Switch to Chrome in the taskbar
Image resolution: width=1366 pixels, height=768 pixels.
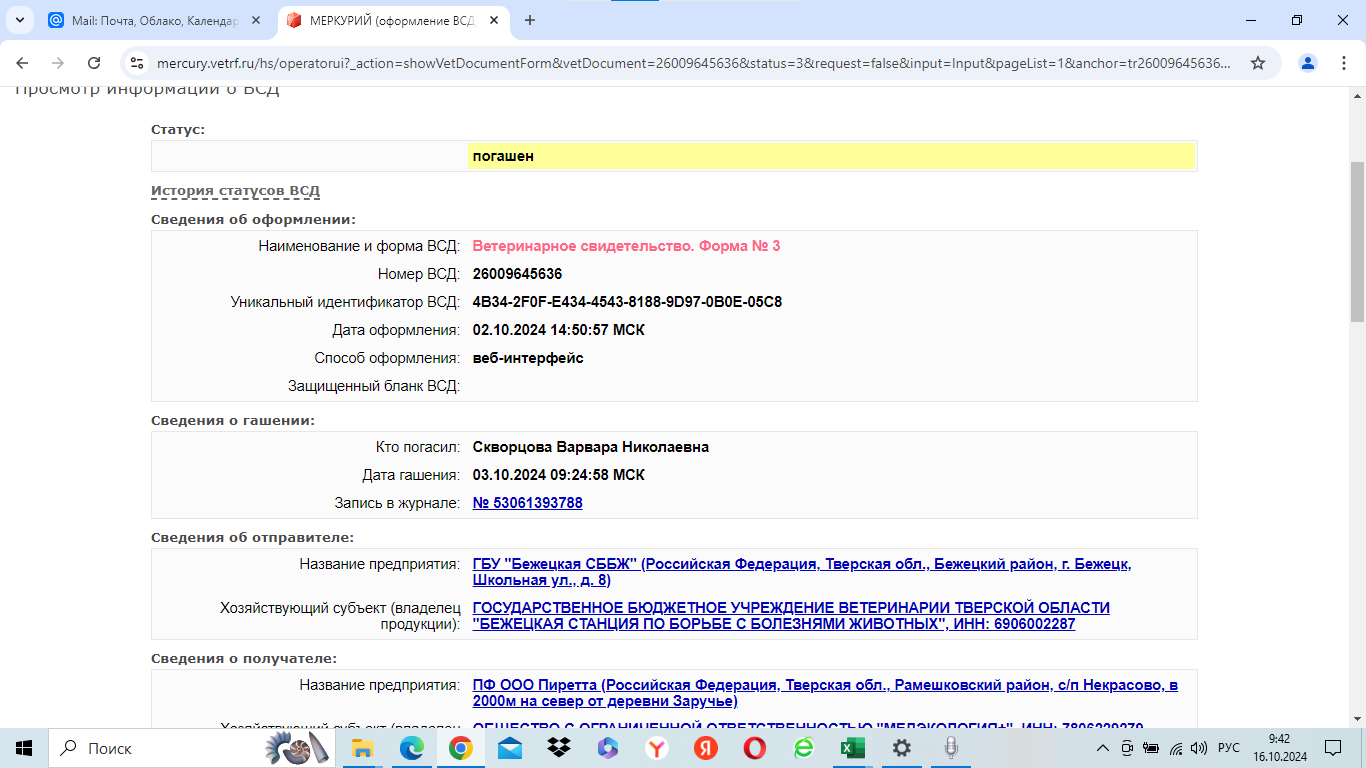click(461, 748)
